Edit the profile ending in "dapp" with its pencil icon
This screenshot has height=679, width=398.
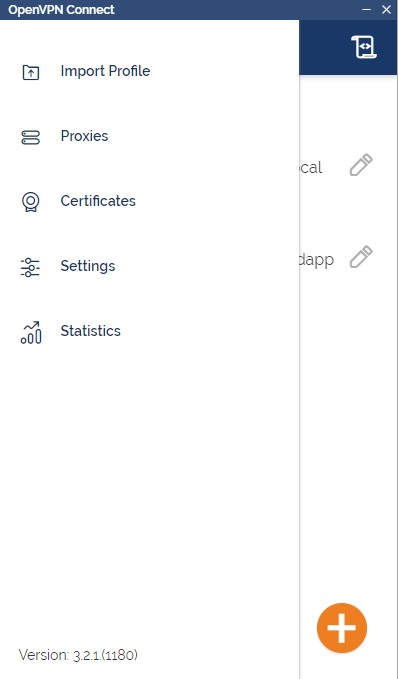(361, 257)
